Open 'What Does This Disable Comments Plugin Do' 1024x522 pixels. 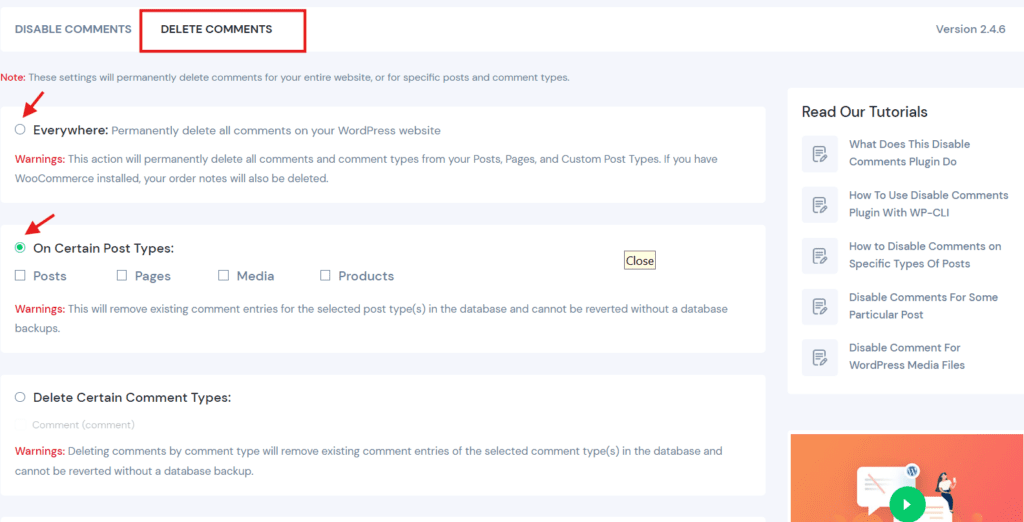click(910, 153)
